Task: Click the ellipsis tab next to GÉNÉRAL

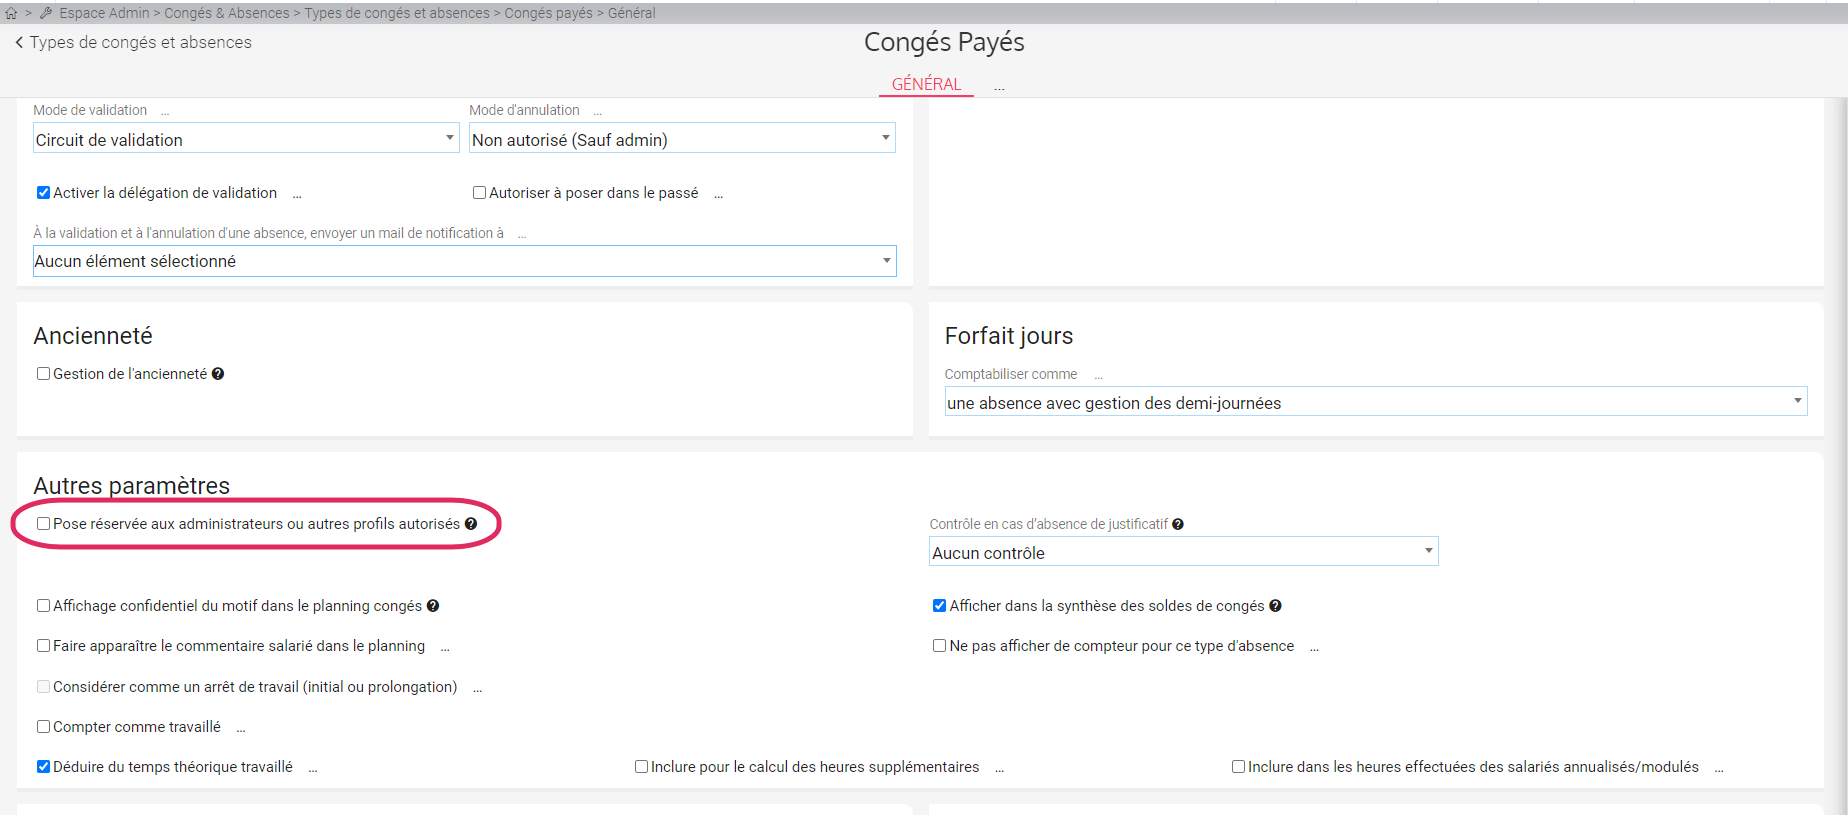Action: click(999, 87)
